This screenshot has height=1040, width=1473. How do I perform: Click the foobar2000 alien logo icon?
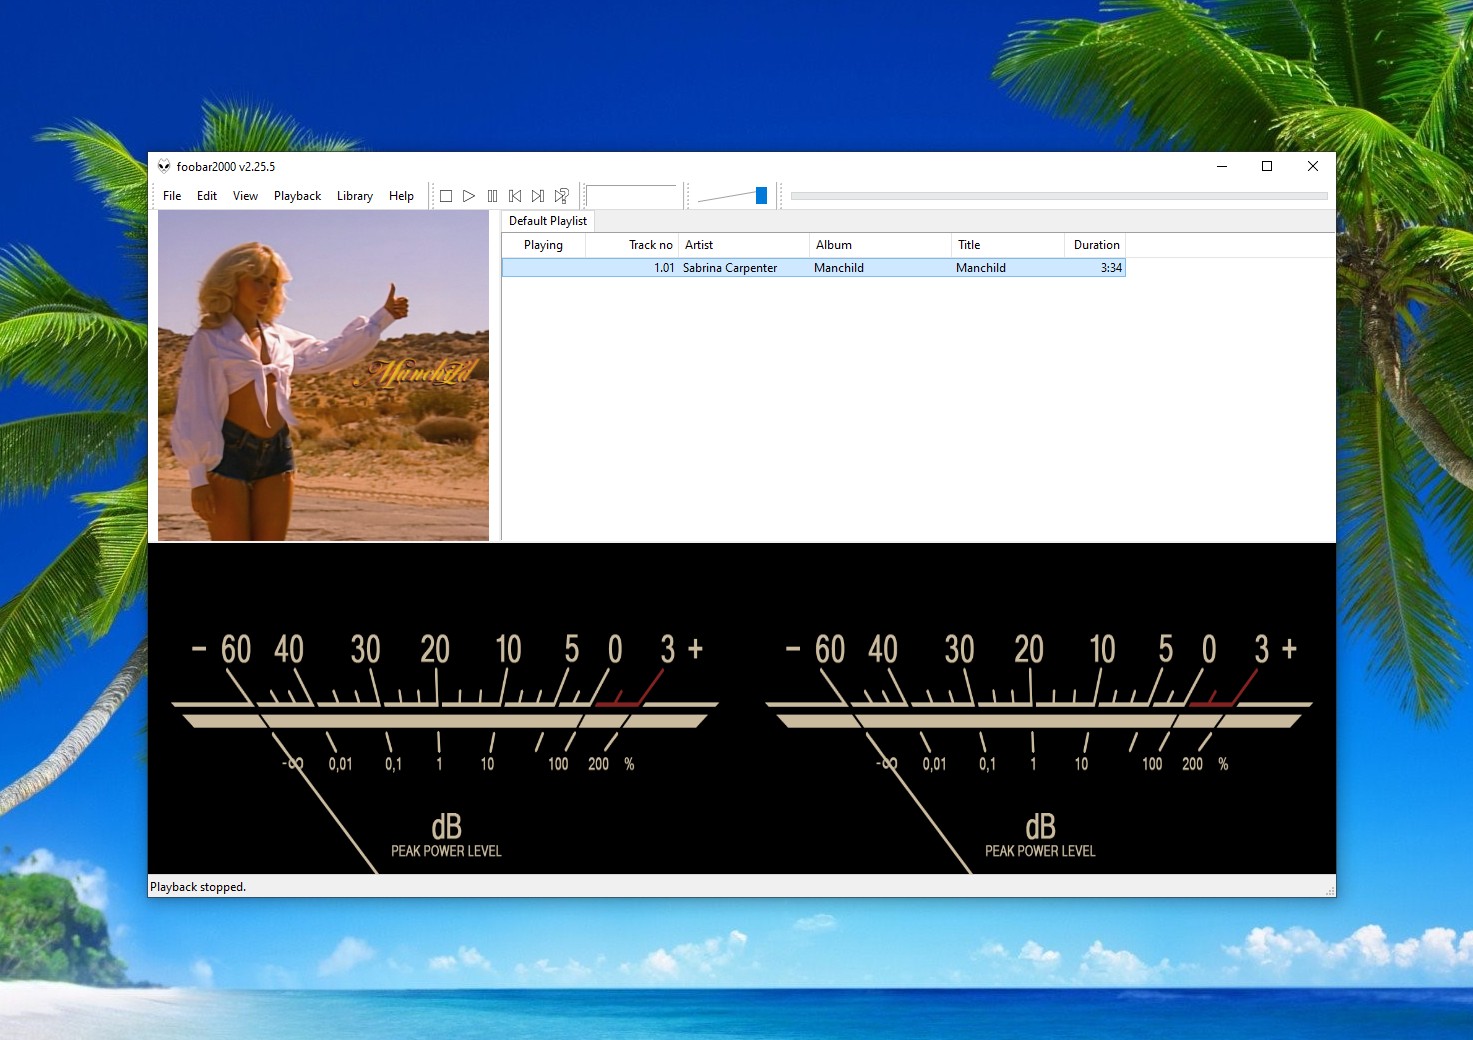pos(164,167)
